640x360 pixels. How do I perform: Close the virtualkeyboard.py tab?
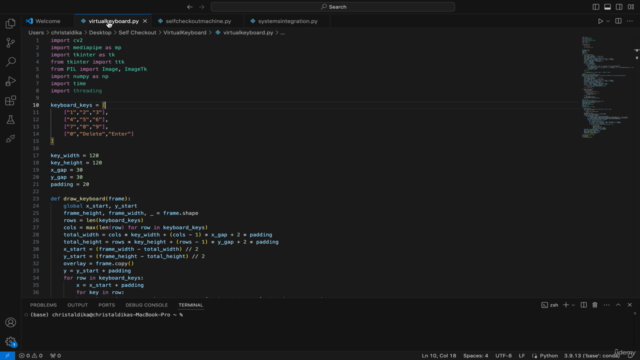click(145, 21)
